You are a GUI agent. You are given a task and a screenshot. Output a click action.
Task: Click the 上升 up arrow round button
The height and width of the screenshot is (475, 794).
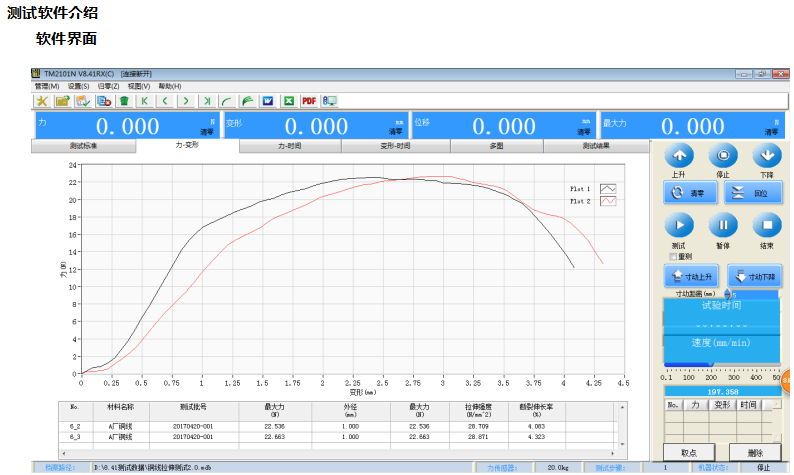pyautogui.click(x=679, y=156)
